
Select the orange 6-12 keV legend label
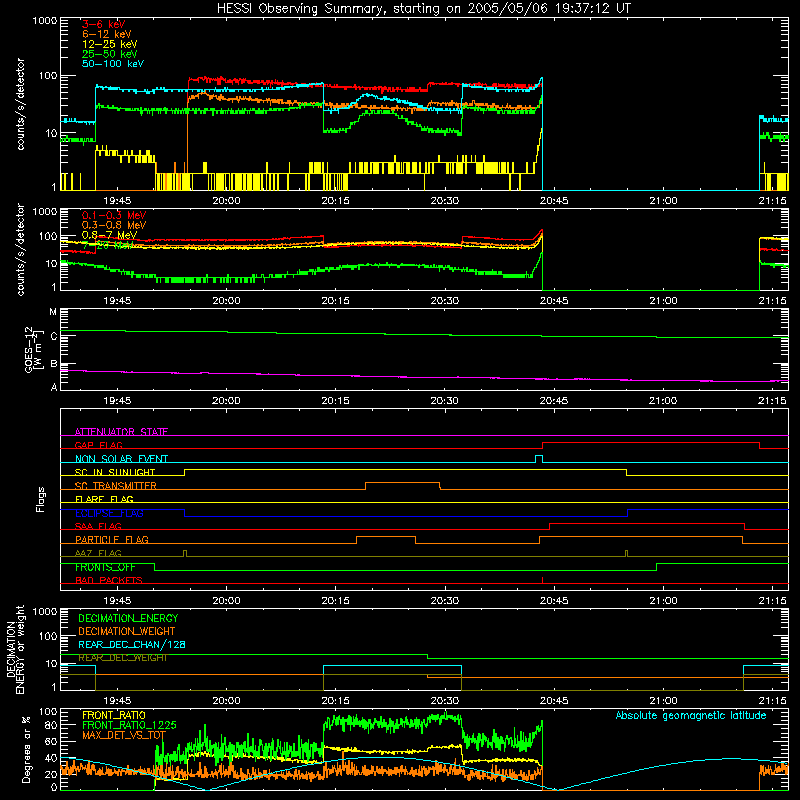107,34
